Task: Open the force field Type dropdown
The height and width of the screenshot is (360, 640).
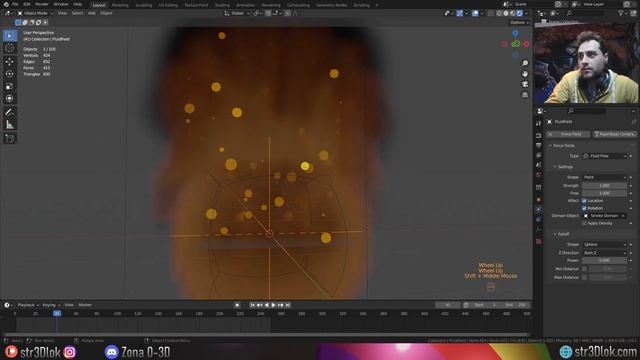Action: (x=604, y=156)
